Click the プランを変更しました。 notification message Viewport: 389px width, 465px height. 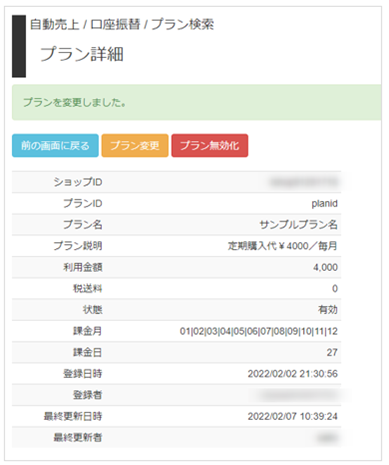click(x=74, y=102)
